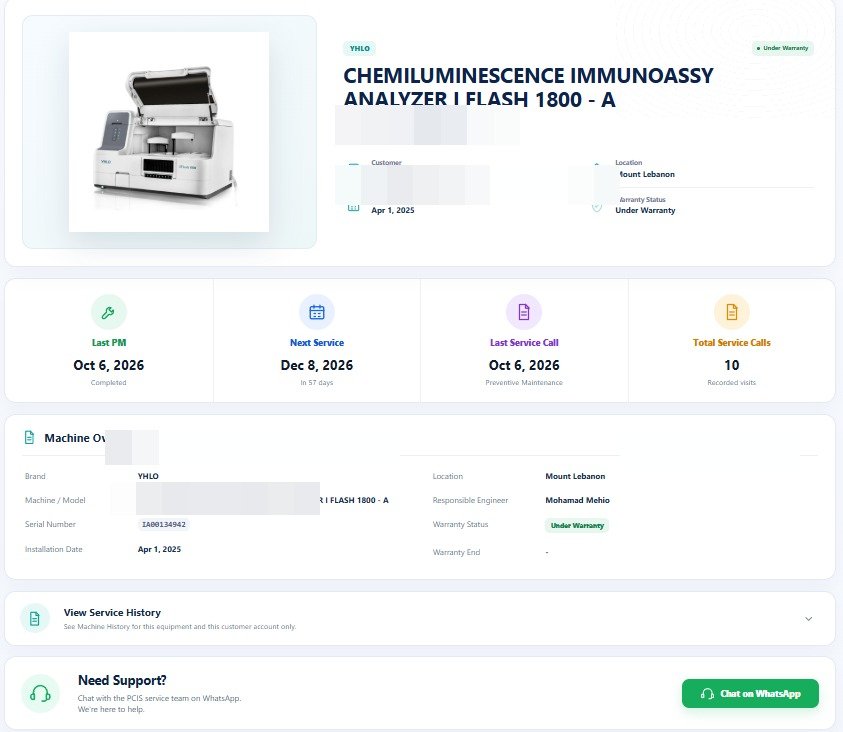Click the installation date in Machine Overview
Viewport: 843px width, 732px height.
coord(159,549)
